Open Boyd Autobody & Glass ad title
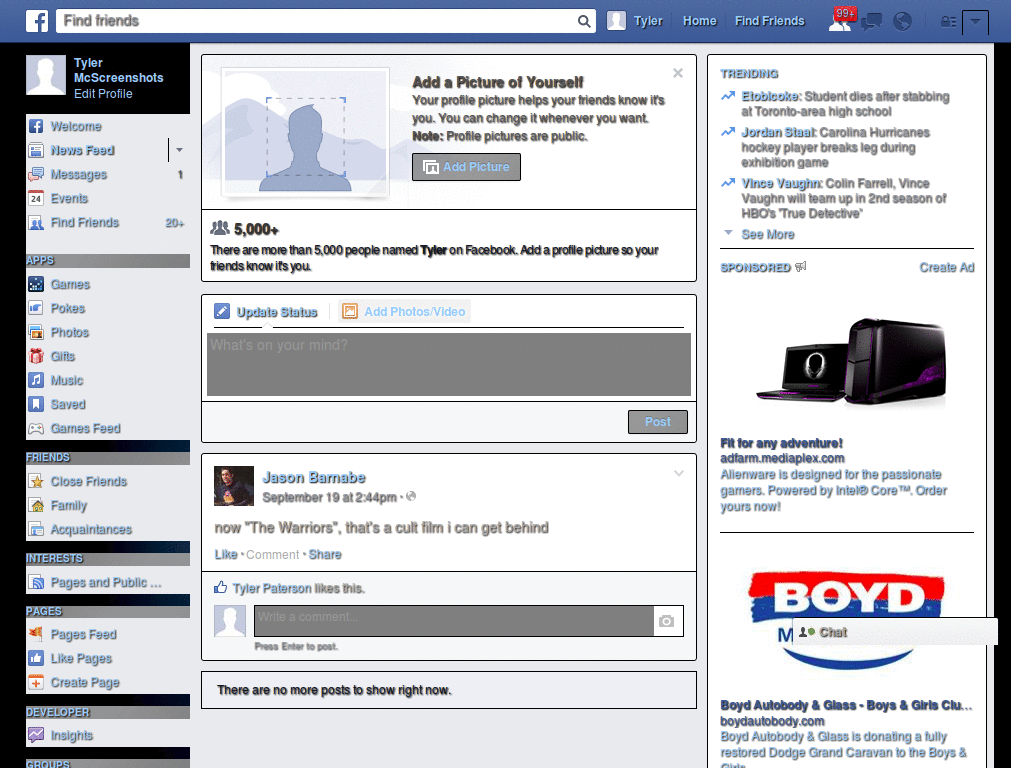The width and height of the screenshot is (1024, 768). pos(846,705)
